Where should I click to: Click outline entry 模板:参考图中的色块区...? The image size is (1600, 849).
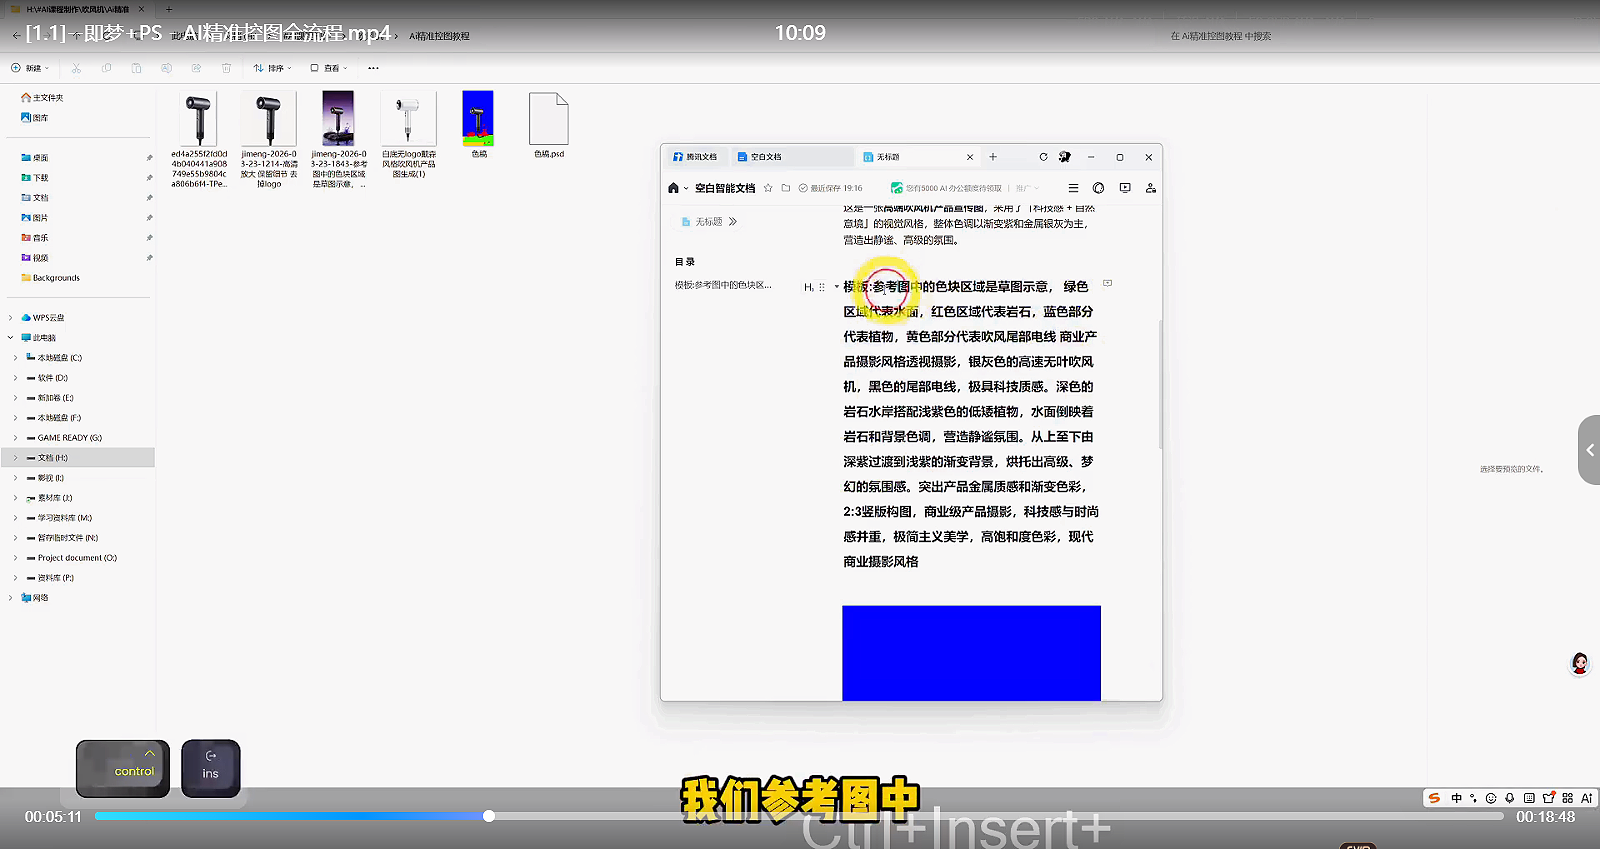pos(723,285)
